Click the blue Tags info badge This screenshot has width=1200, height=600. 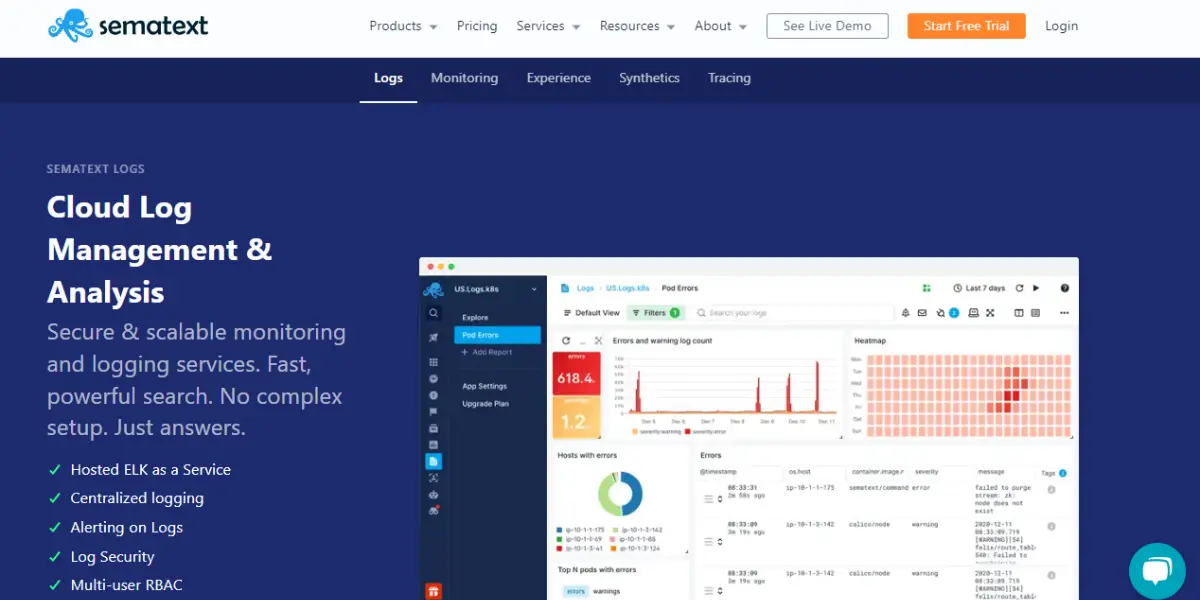pyautogui.click(x=1062, y=473)
